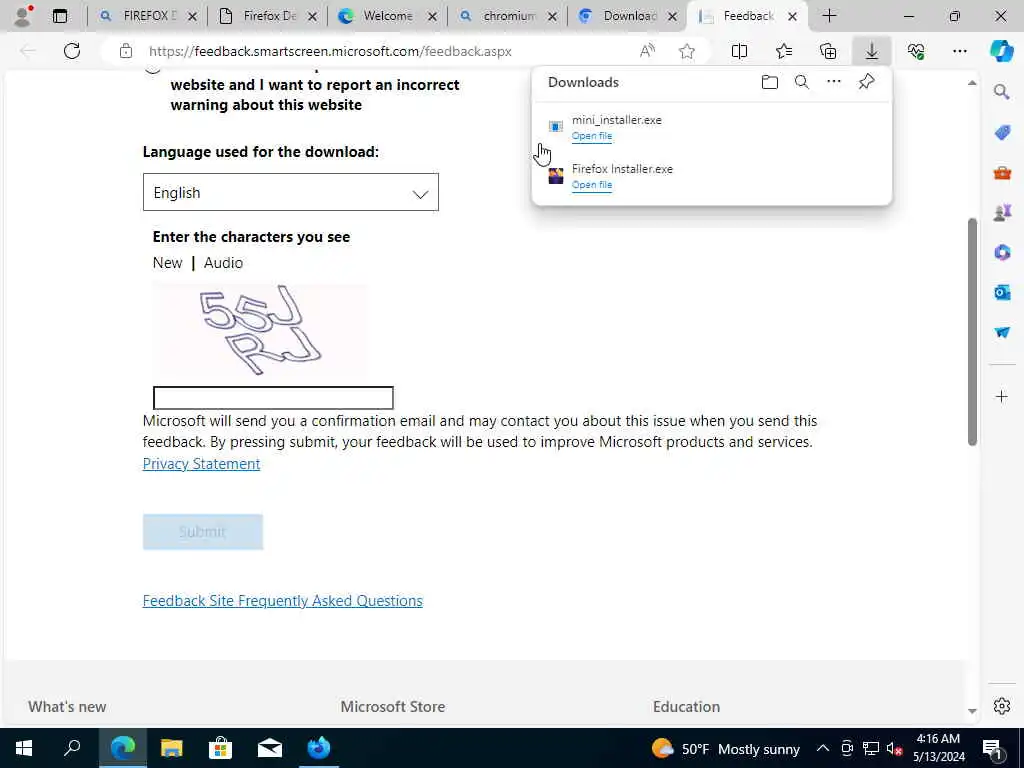
Task: Open downloads folder icon in Downloads panel
Action: tap(770, 82)
